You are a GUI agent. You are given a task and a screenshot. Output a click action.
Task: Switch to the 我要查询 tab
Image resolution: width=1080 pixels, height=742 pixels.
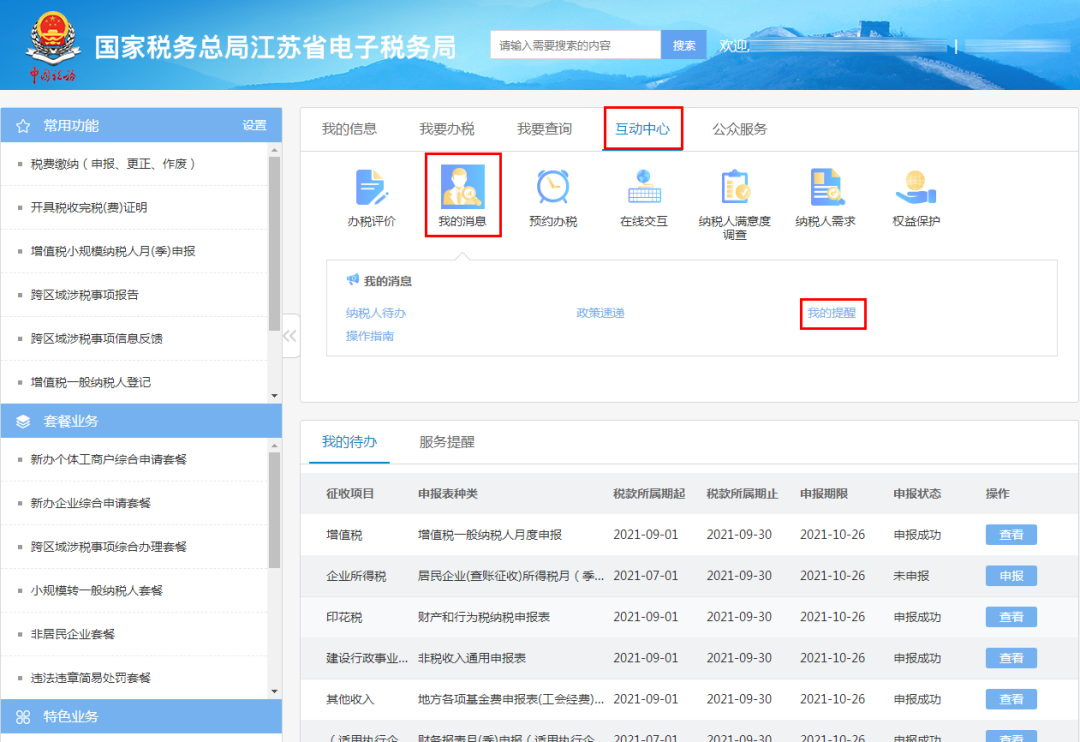tap(545, 129)
